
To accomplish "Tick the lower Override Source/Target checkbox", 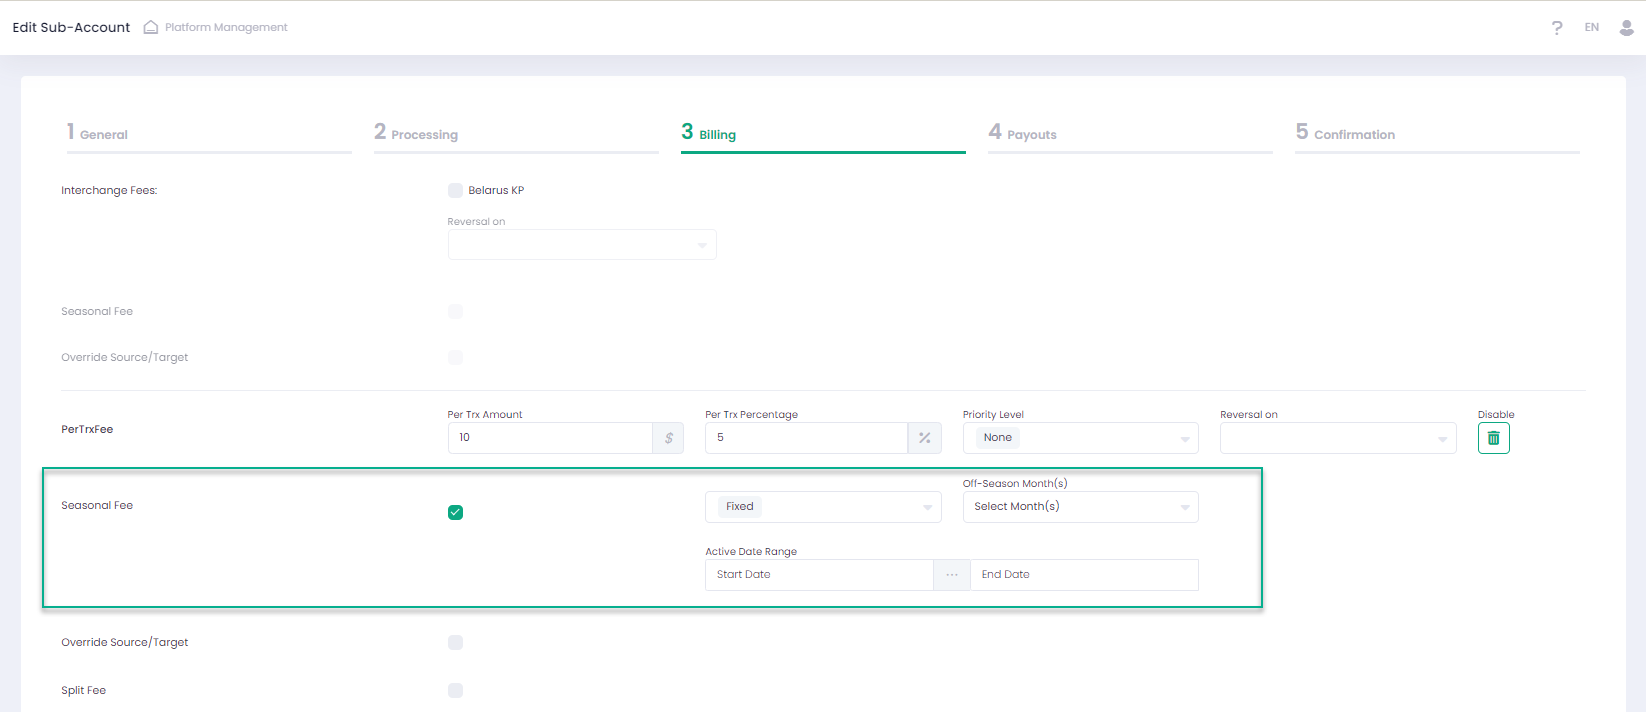I will pyautogui.click(x=455, y=642).
